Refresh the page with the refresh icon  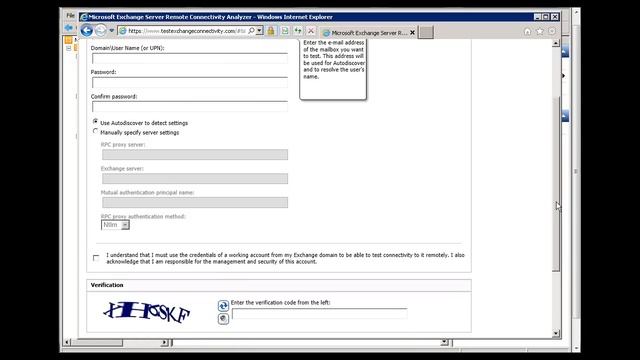coord(298,31)
